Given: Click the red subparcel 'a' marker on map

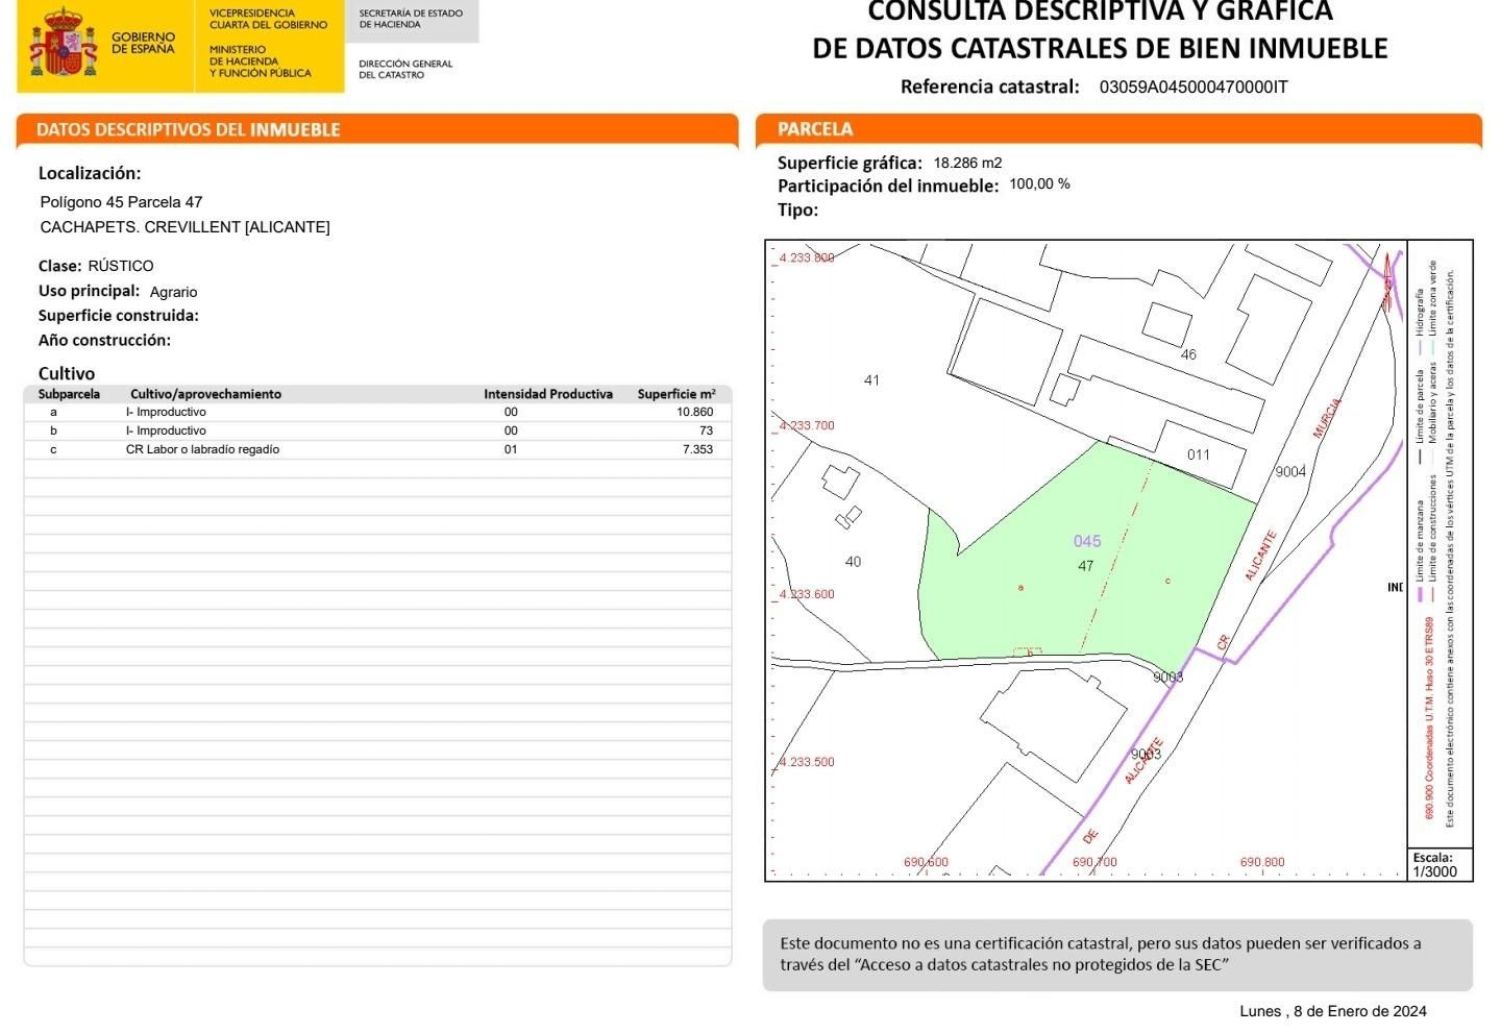Looking at the screenshot, I should point(1020,588).
